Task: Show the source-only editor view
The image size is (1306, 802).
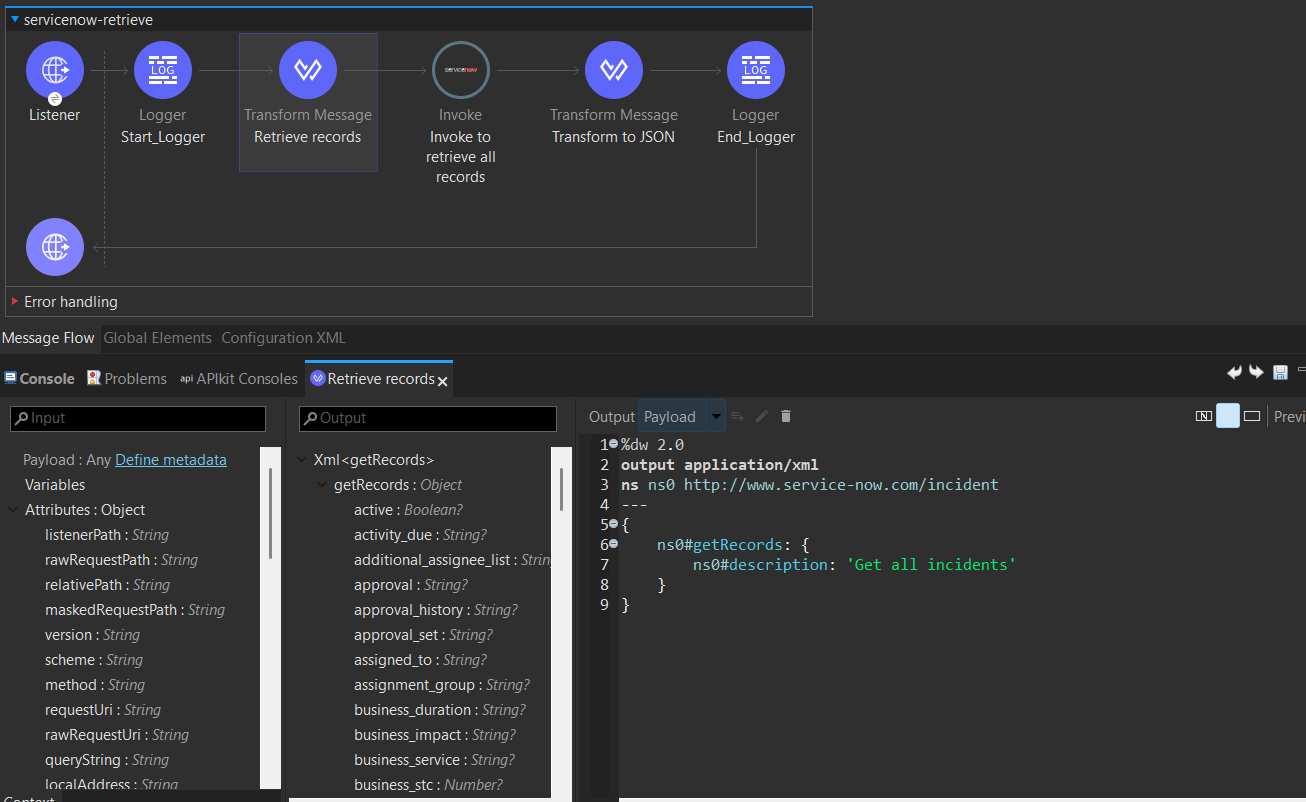Action: pos(1204,416)
